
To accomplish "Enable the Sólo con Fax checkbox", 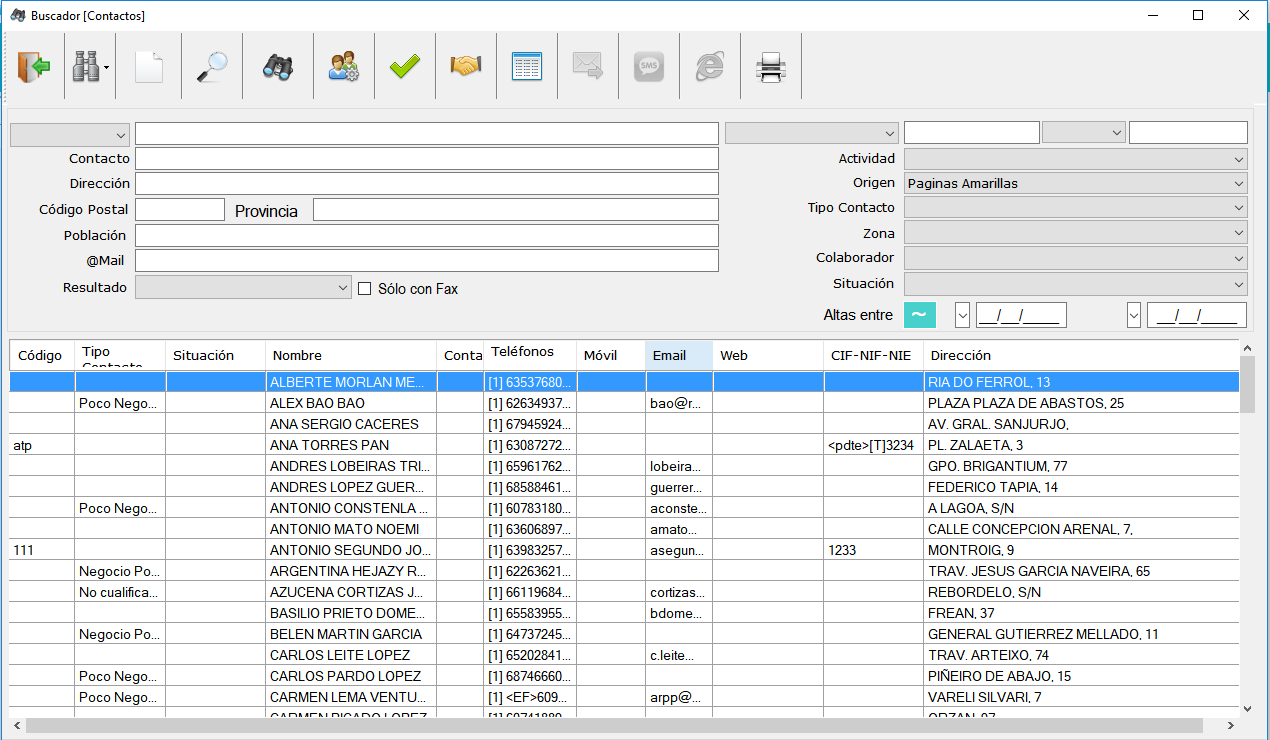I will (365, 289).
